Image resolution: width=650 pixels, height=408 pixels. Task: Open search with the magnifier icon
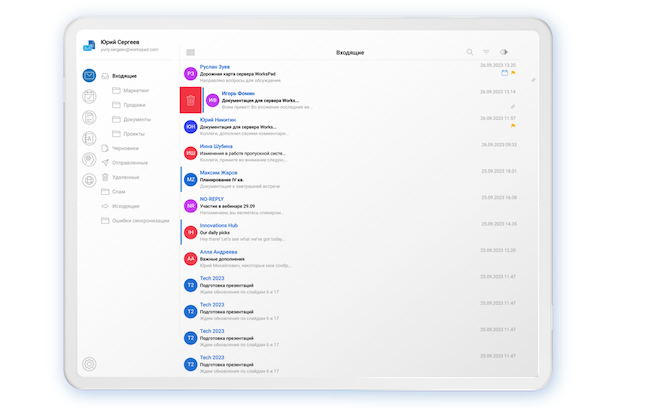click(x=470, y=52)
